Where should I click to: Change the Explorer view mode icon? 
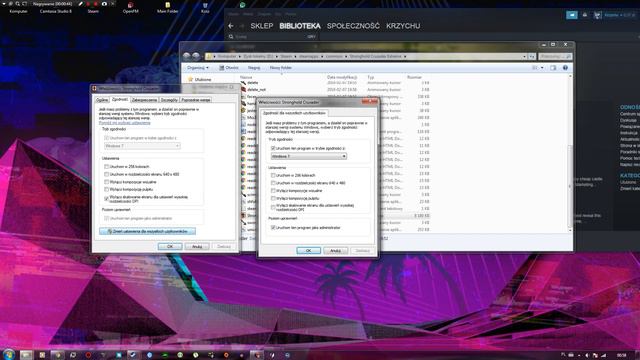pyautogui.click(x=535, y=68)
